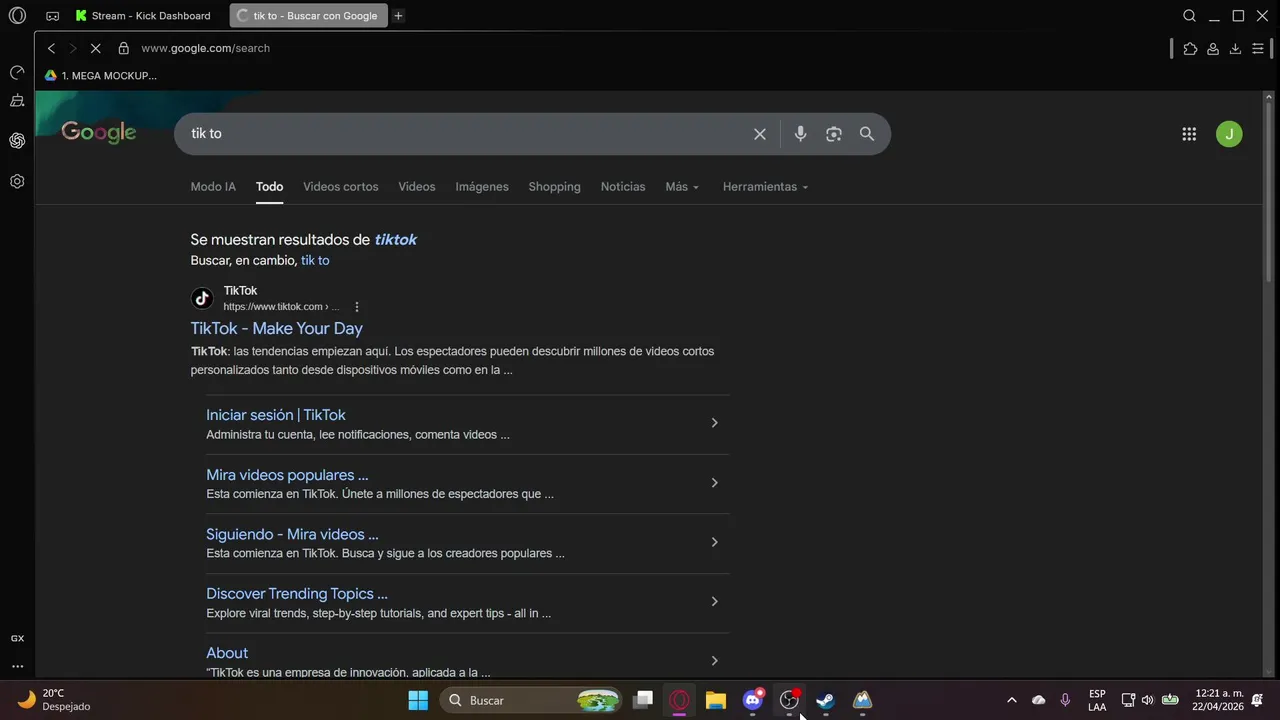Open the Discover Trending Topics link
Screen dimensions: 1280x720
[x=297, y=594]
